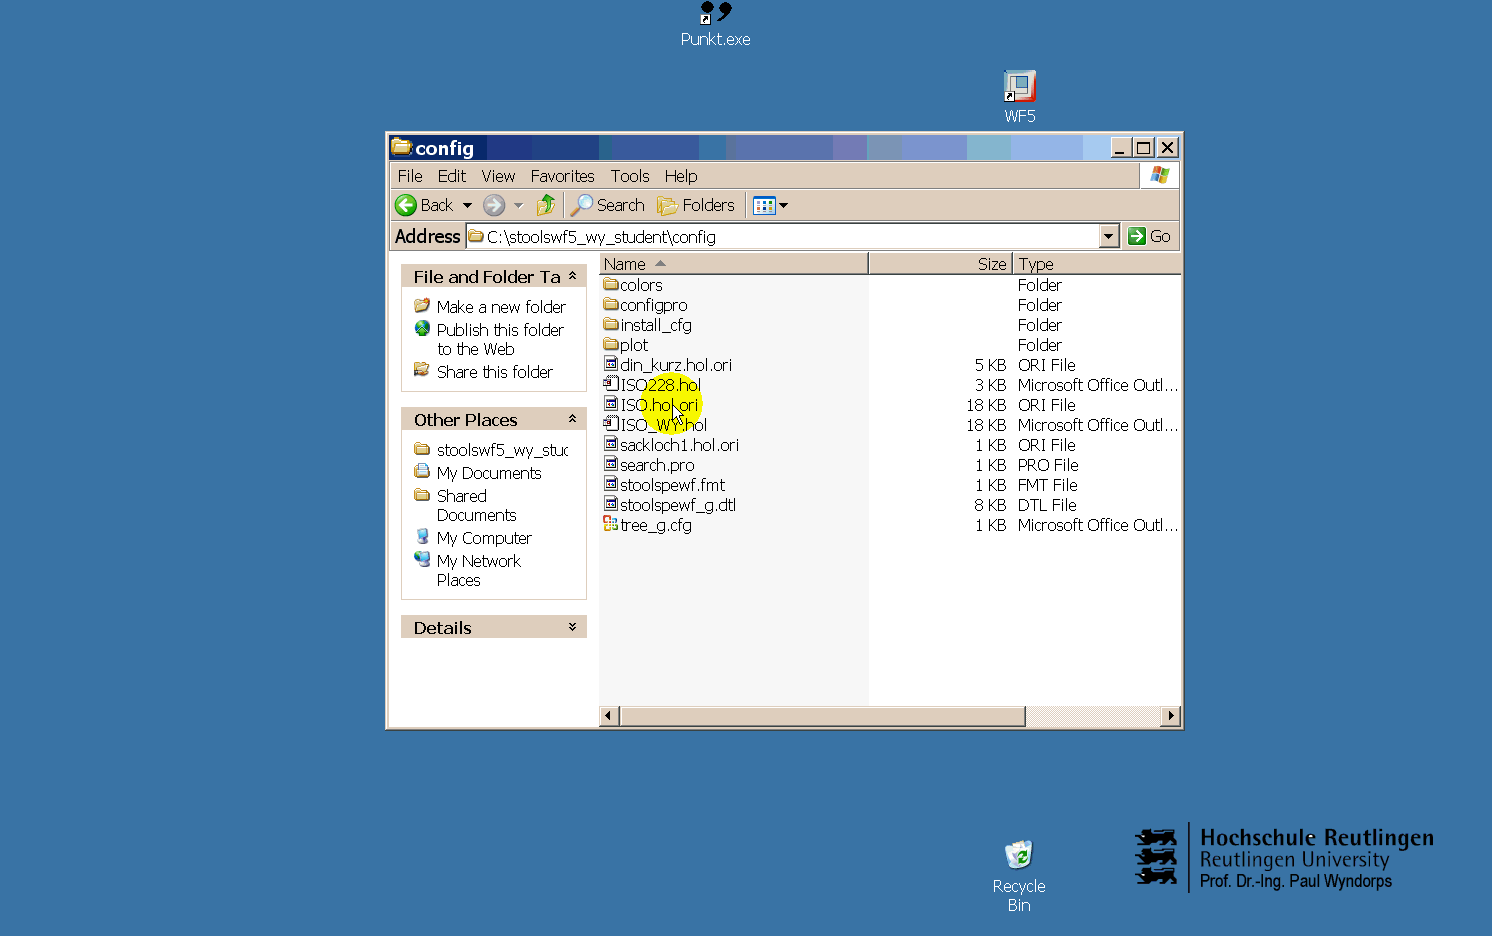The image size is (1492, 936).
Task: Open the Edit menu
Action: (x=452, y=176)
